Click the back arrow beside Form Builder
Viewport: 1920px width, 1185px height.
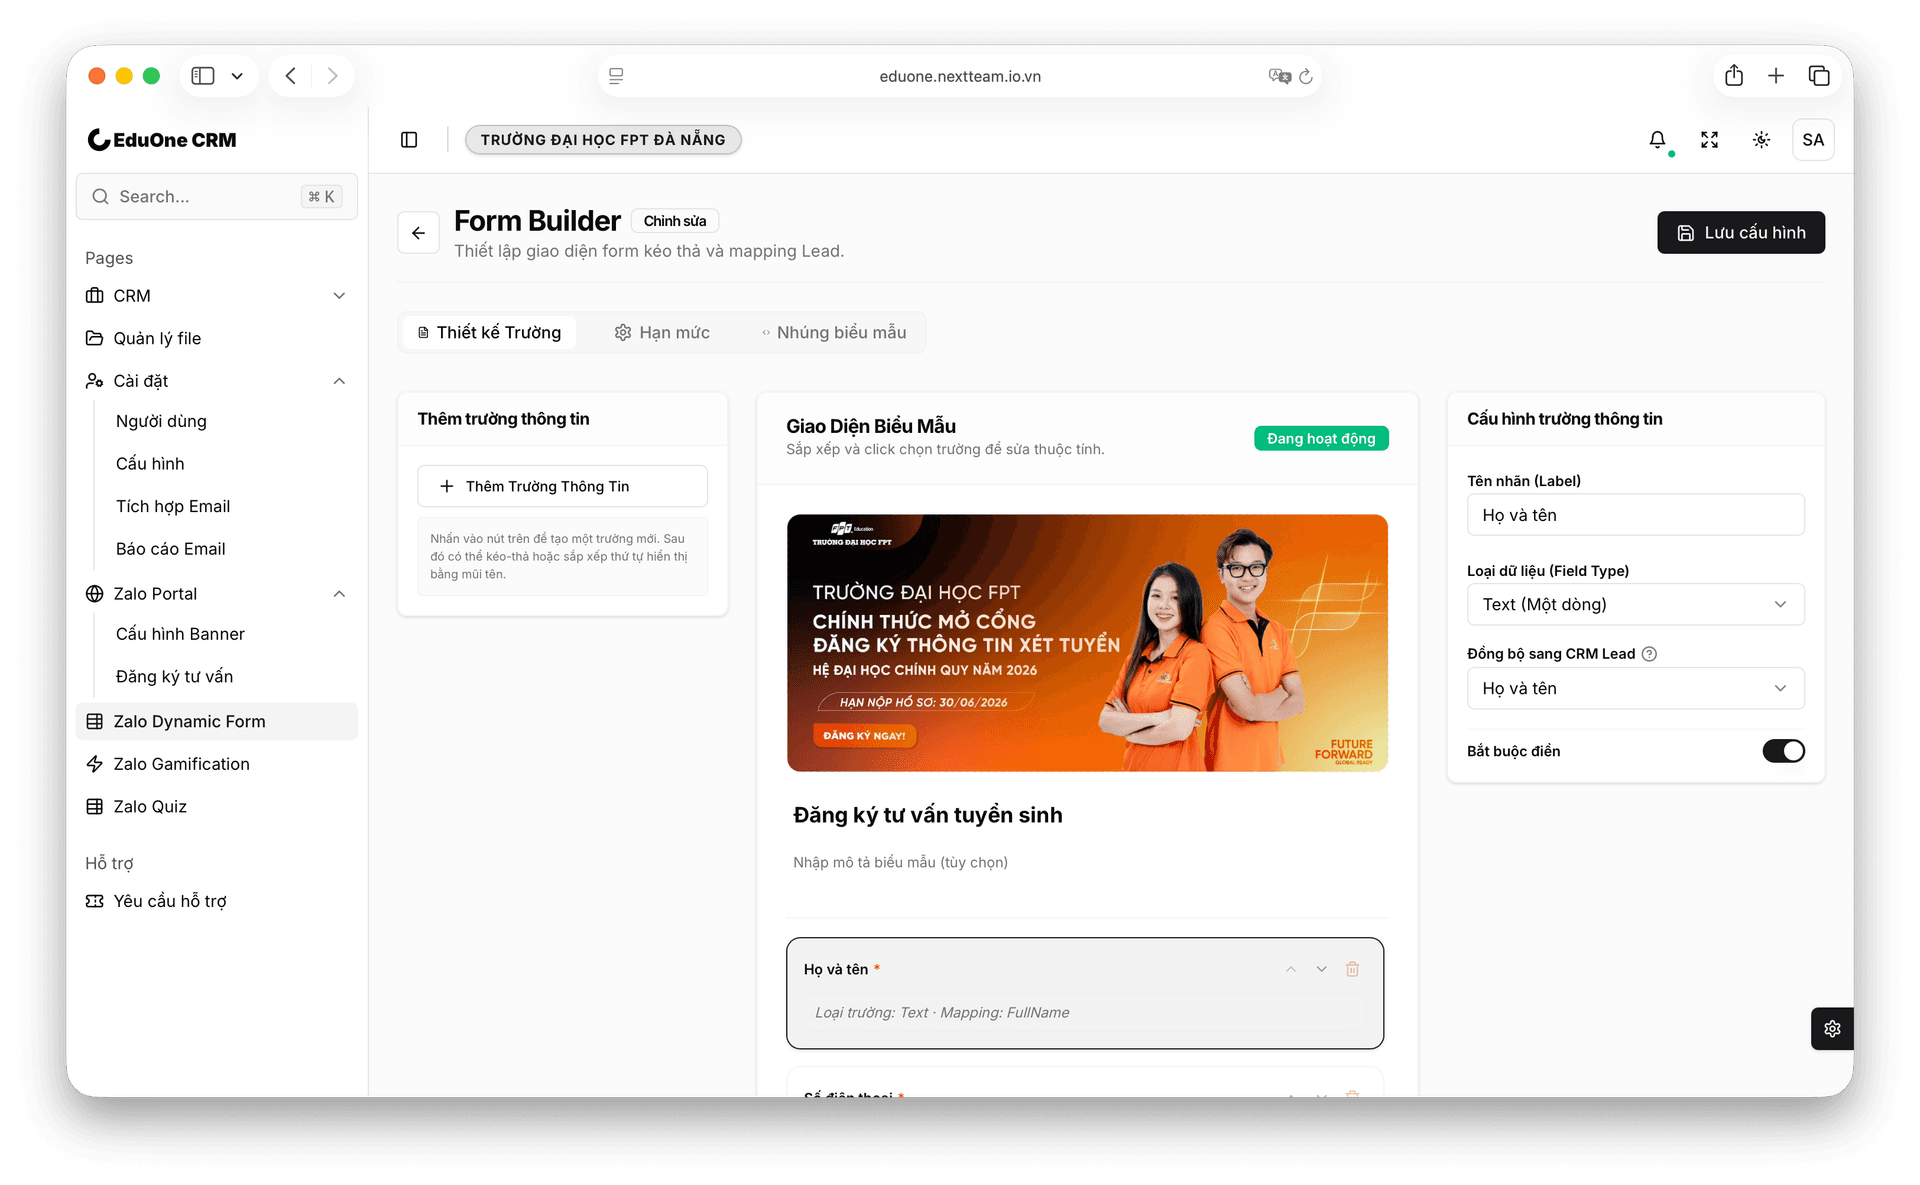click(x=418, y=233)
